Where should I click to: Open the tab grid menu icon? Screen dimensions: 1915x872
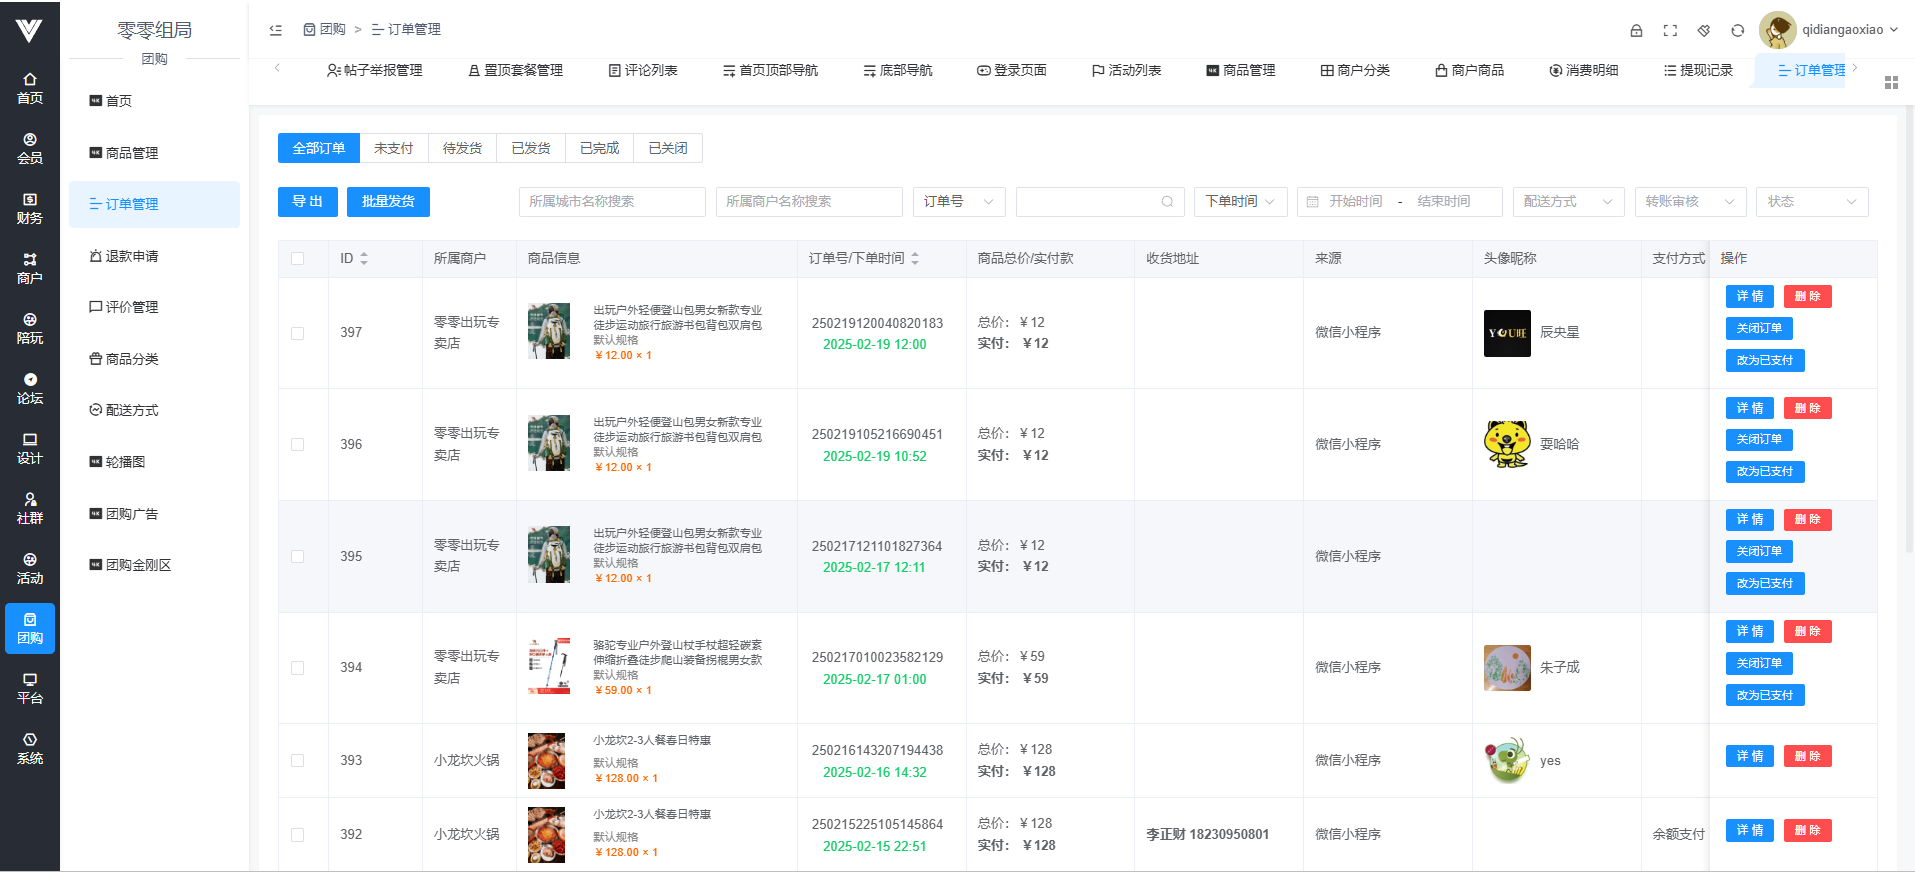pyautogui.click(x=1891, y=82)
